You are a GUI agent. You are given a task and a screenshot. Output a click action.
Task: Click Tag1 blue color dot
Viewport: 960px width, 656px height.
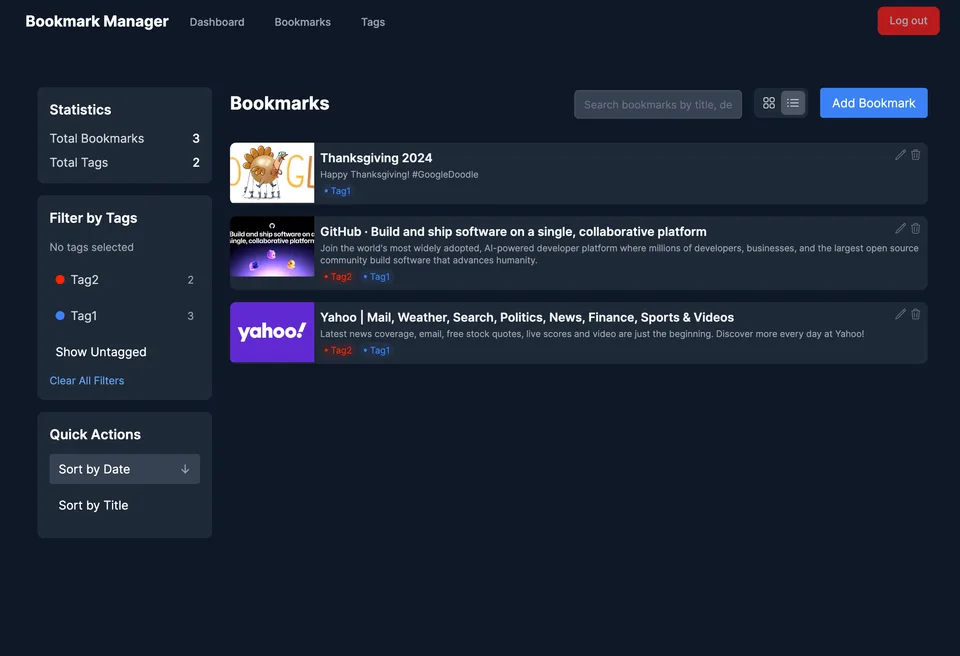(60, 316)
